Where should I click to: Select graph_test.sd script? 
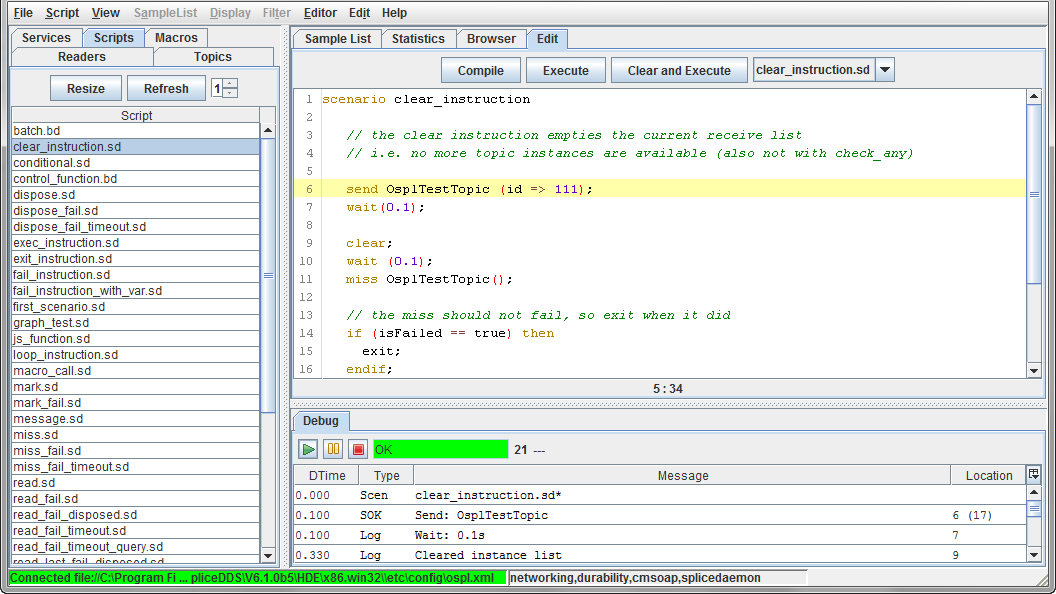[x=135, y=323]
